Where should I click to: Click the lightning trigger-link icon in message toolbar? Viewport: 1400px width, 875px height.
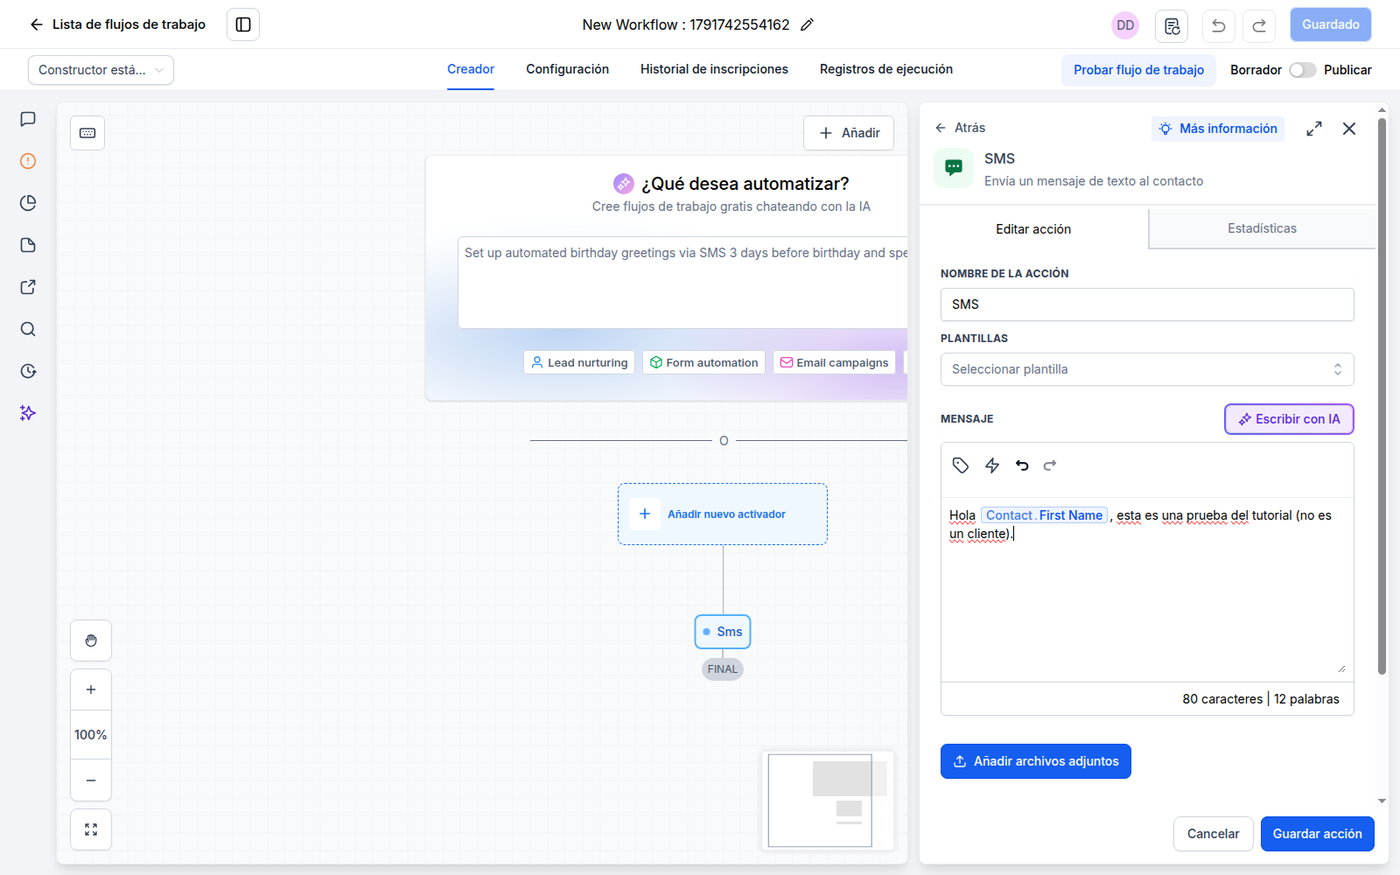[992, 465]
